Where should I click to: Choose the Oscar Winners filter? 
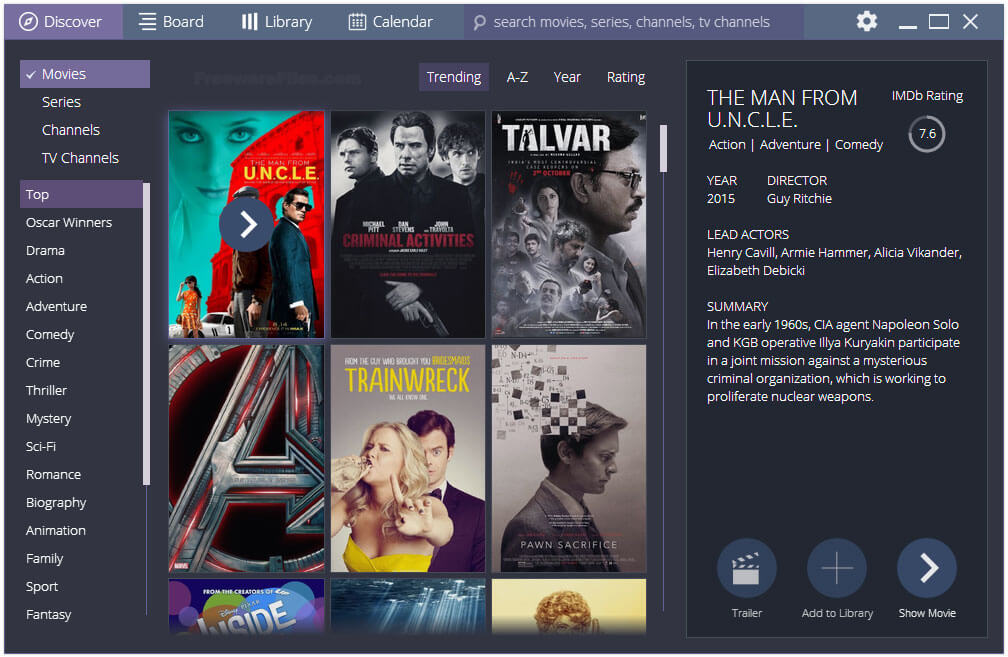coord(69,222)
